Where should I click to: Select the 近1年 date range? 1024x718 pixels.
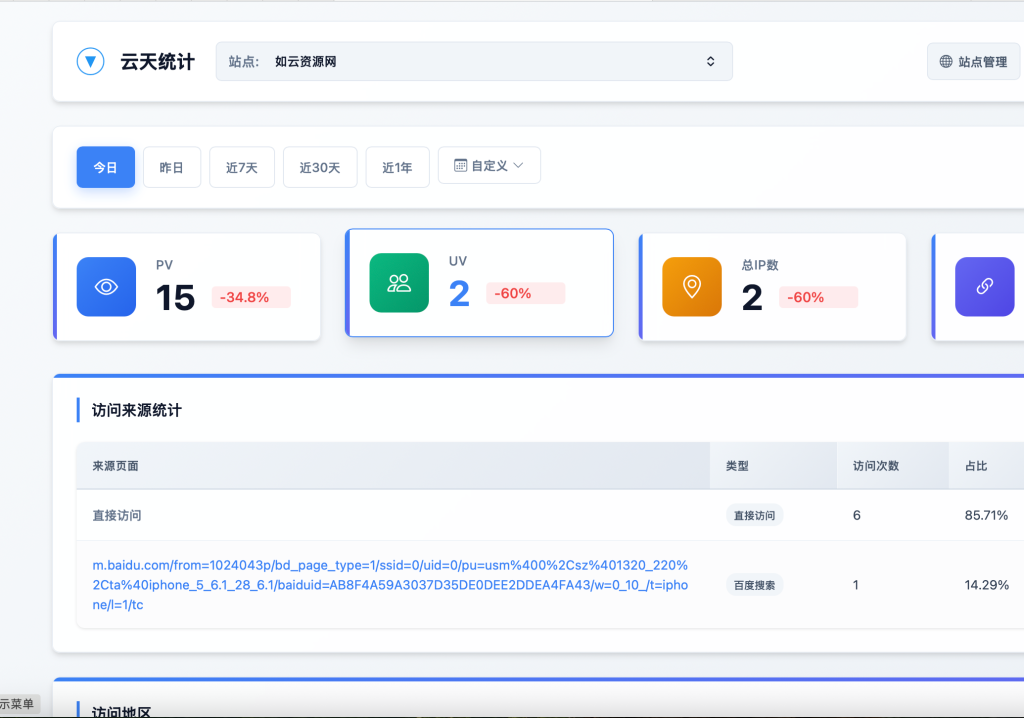point(397,167)
